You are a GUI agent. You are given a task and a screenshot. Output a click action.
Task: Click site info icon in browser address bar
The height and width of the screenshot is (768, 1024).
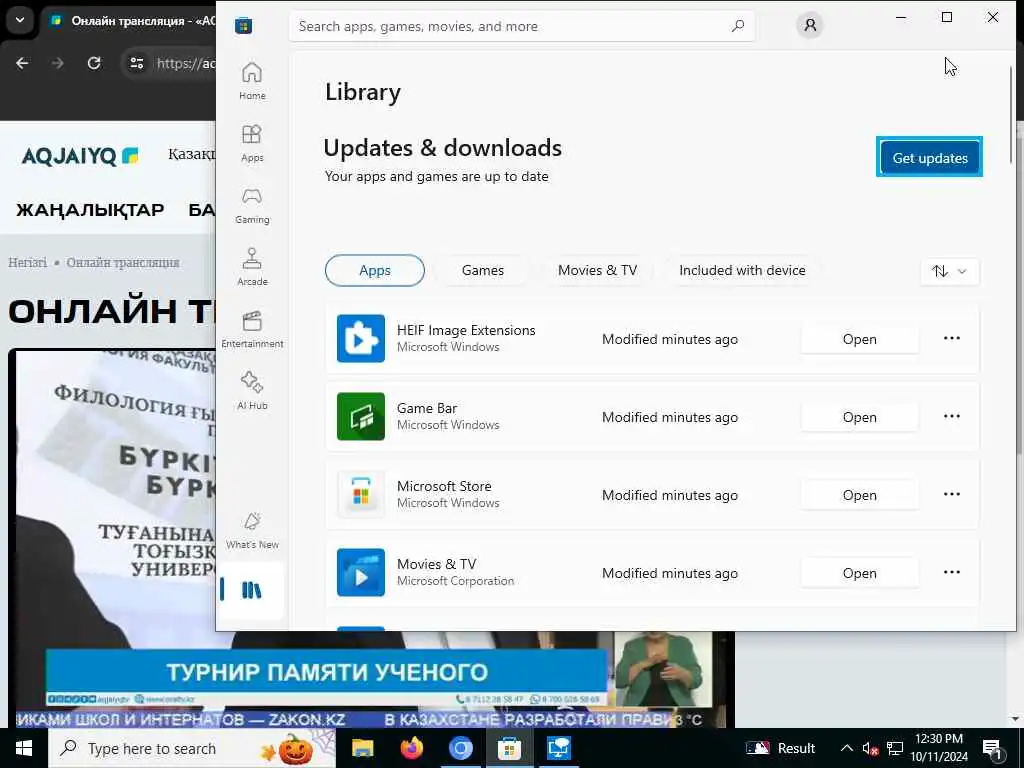point(136,63)
